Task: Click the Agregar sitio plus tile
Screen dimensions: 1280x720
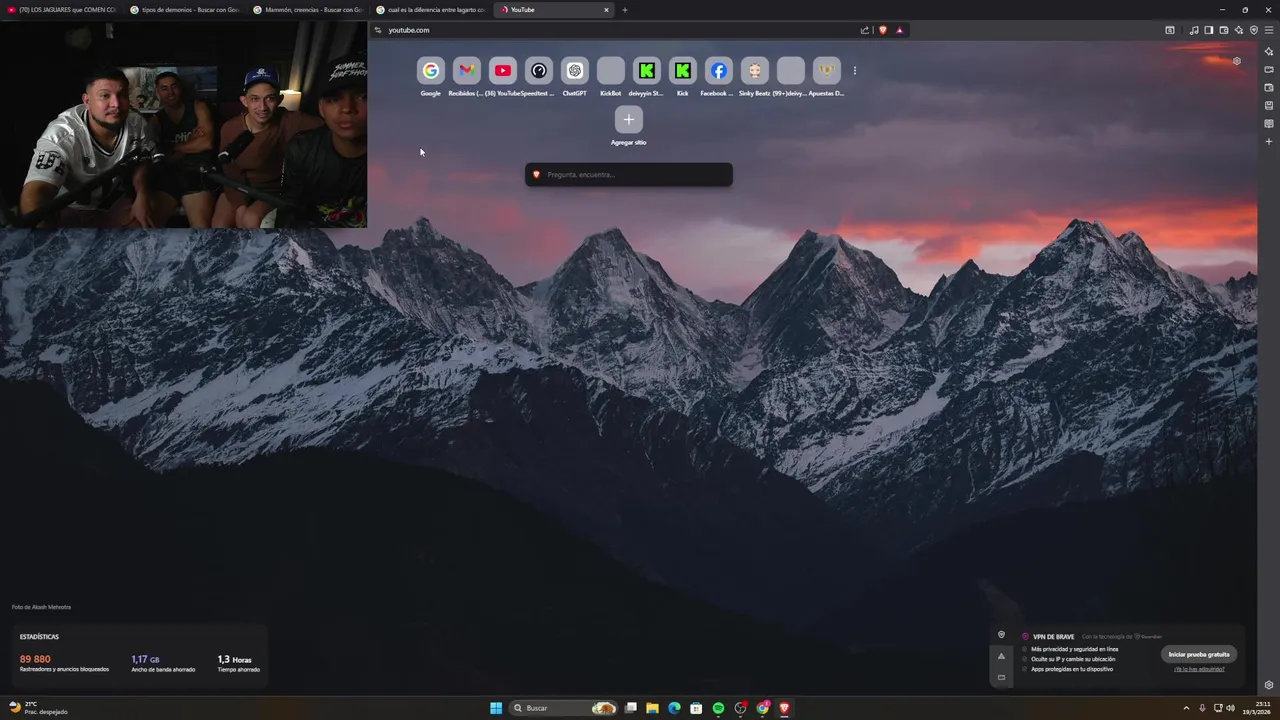Action: [x=628, y=120]
